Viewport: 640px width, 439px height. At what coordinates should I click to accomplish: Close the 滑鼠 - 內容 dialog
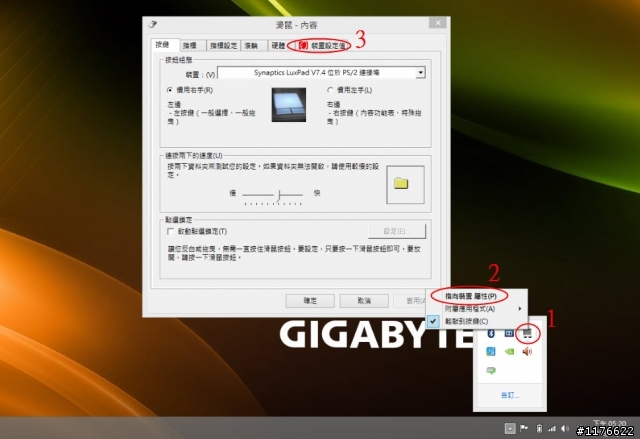tap(438, 23)
